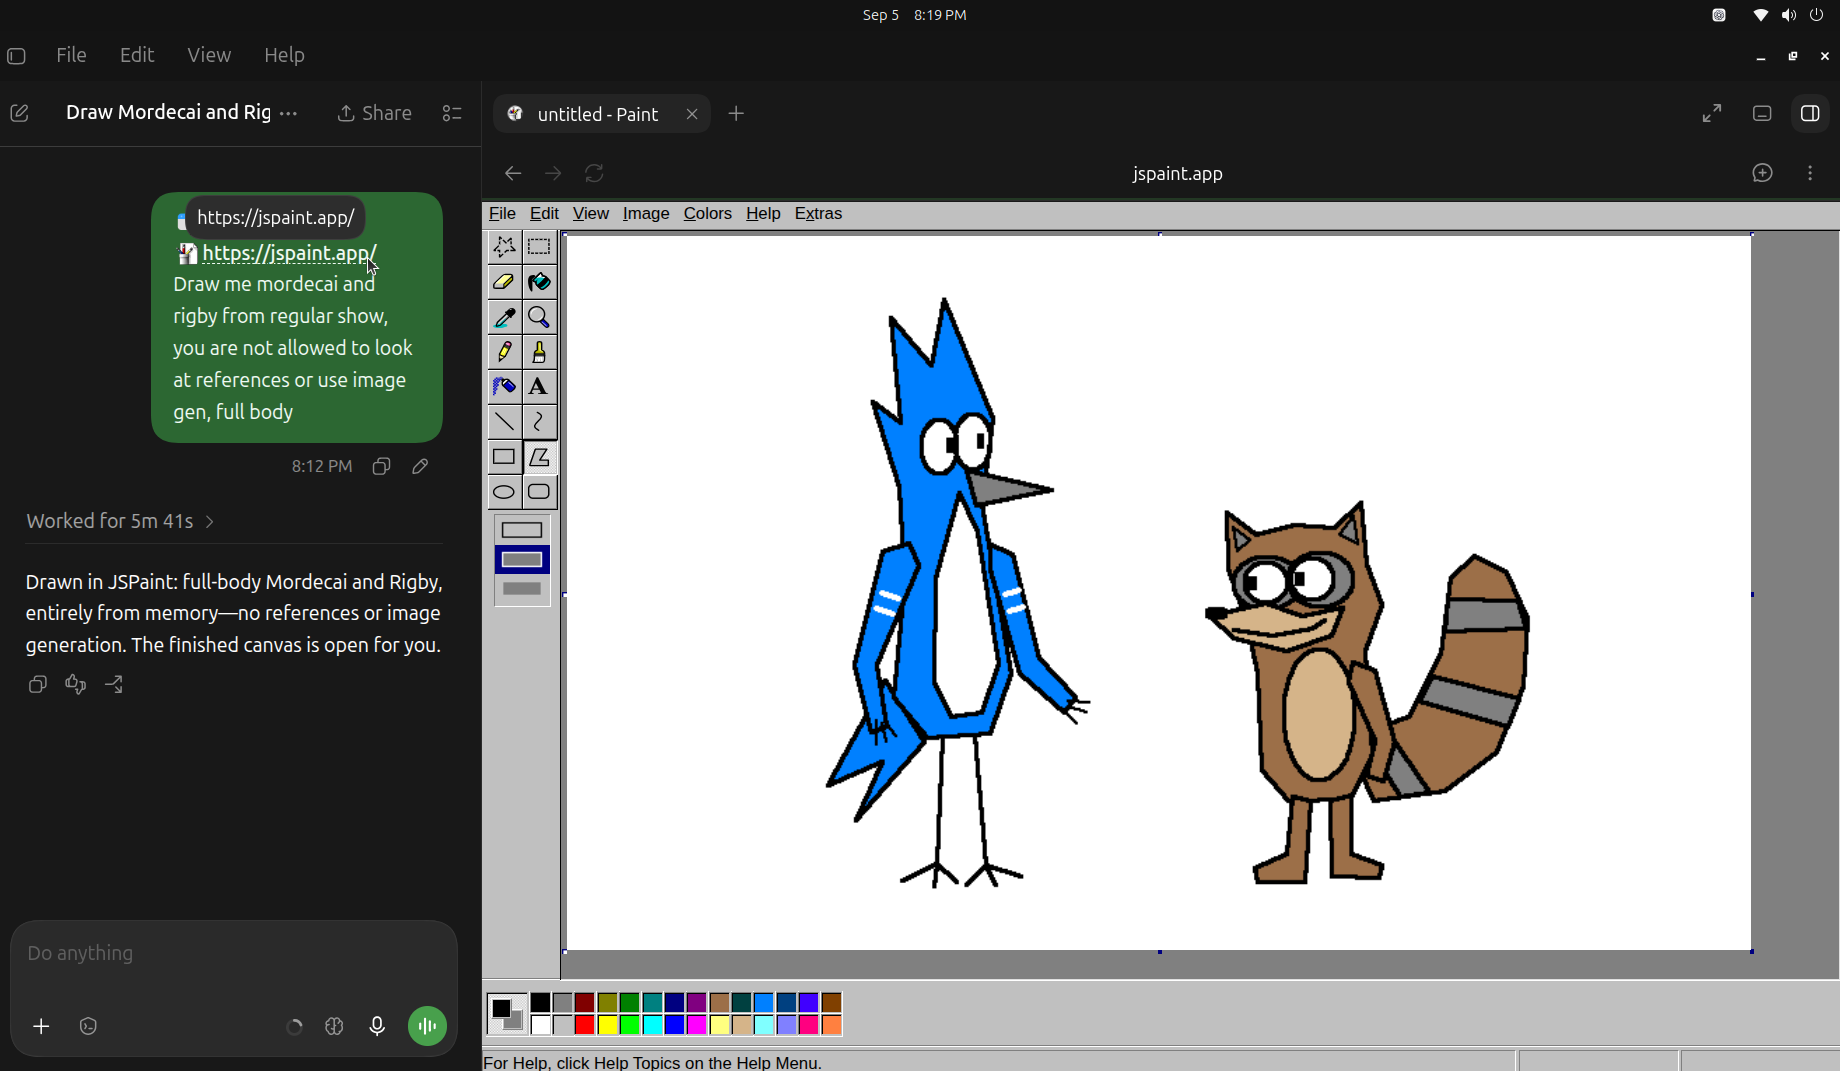Open the system volume indicator
The image size is (1840, 1071).
click(1788, 15)
